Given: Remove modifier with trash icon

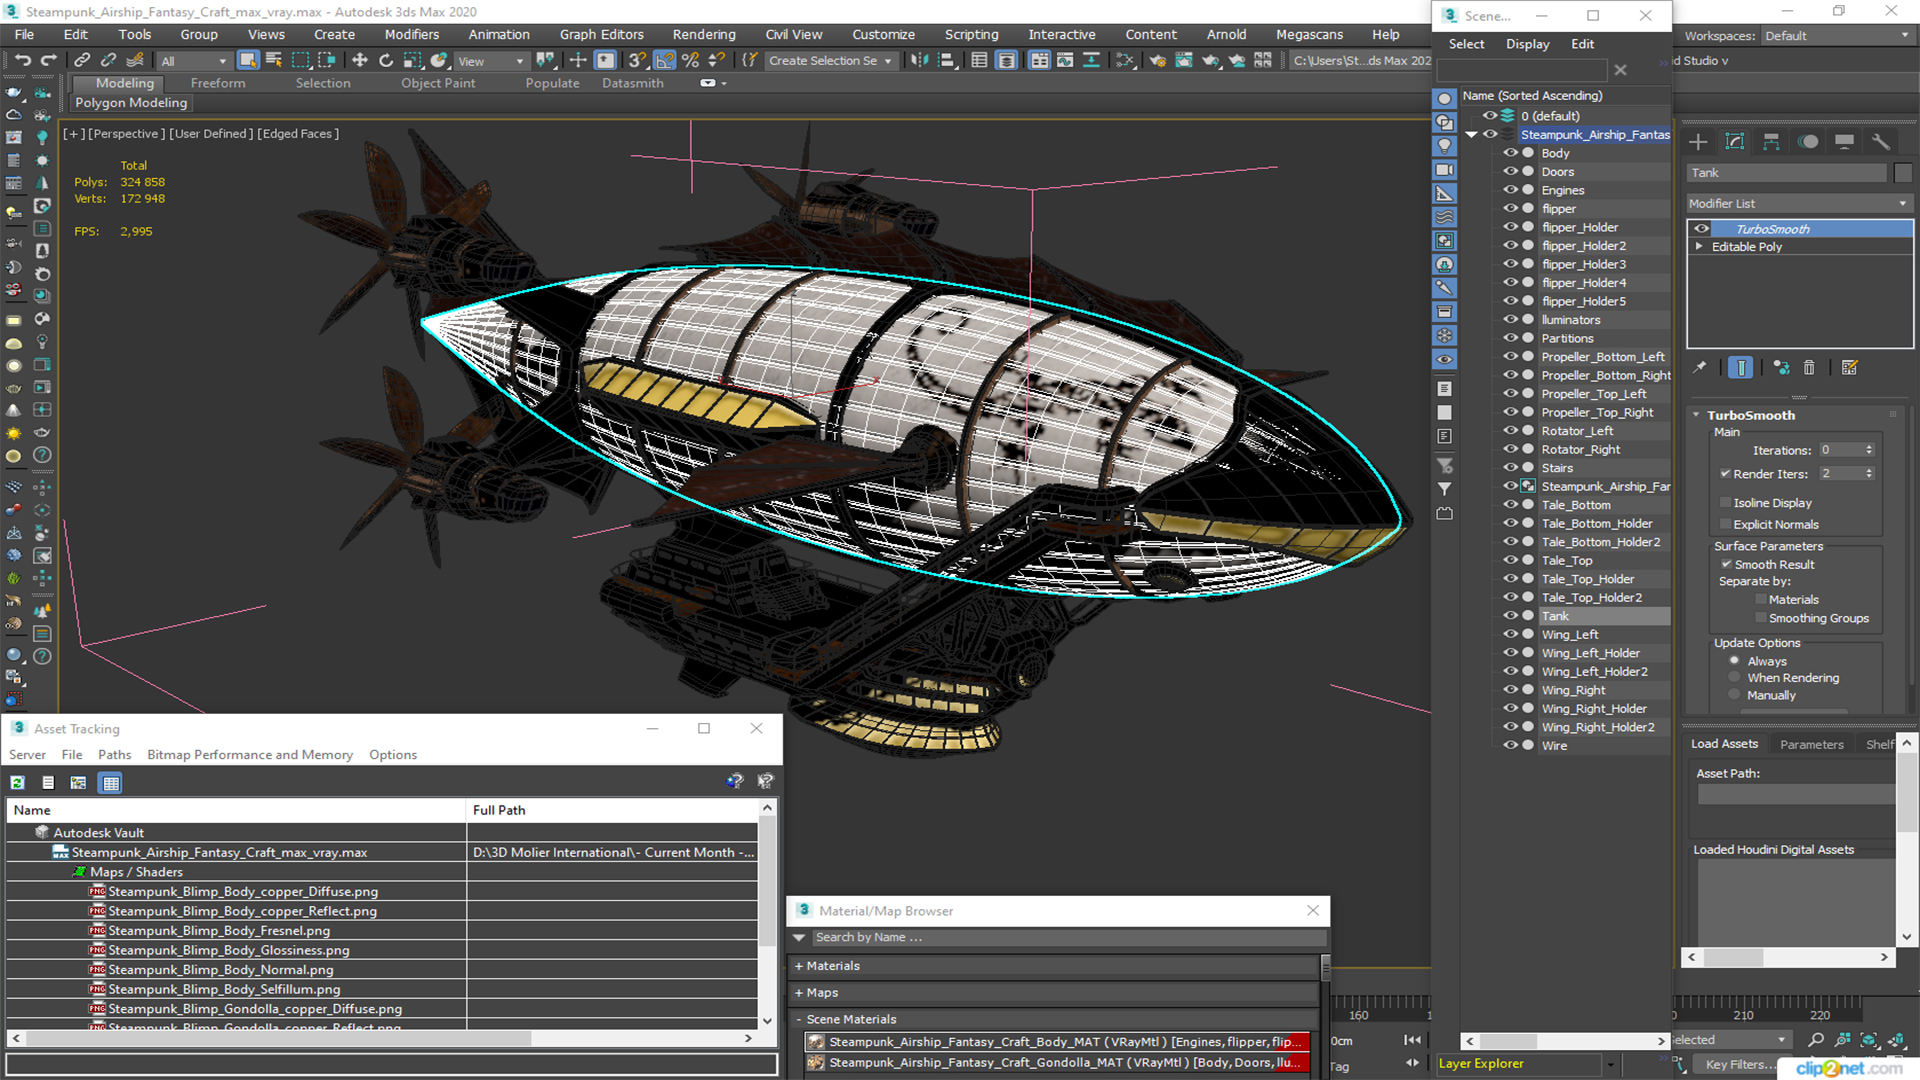Looking at the screenshot, I should [1809, 368].
